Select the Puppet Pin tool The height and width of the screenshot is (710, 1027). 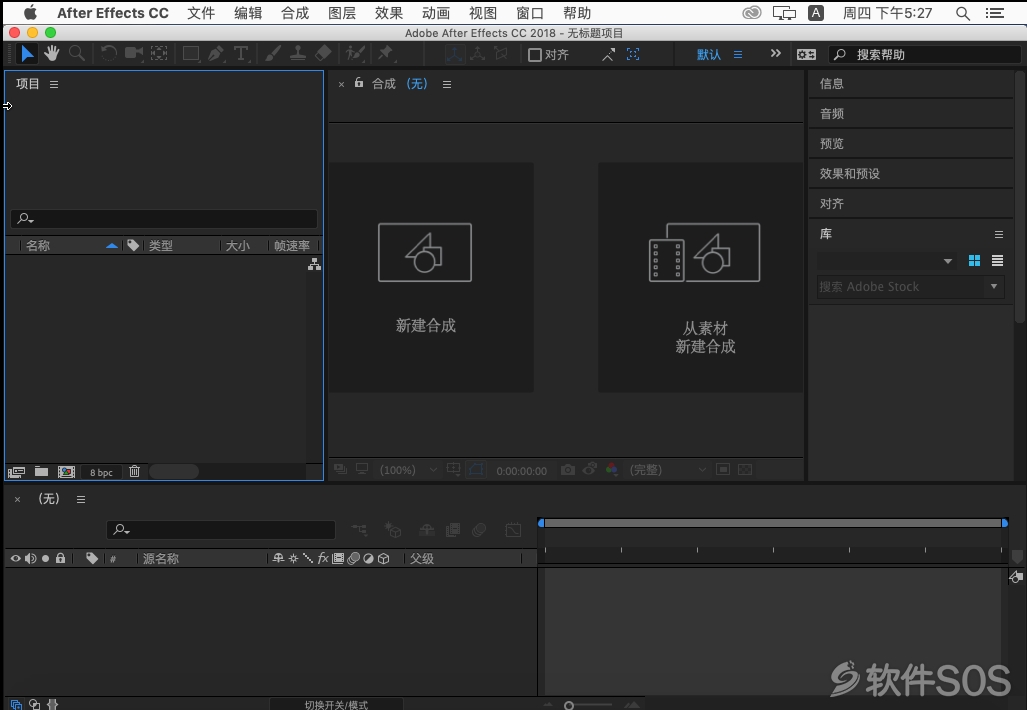pos(385,54)
